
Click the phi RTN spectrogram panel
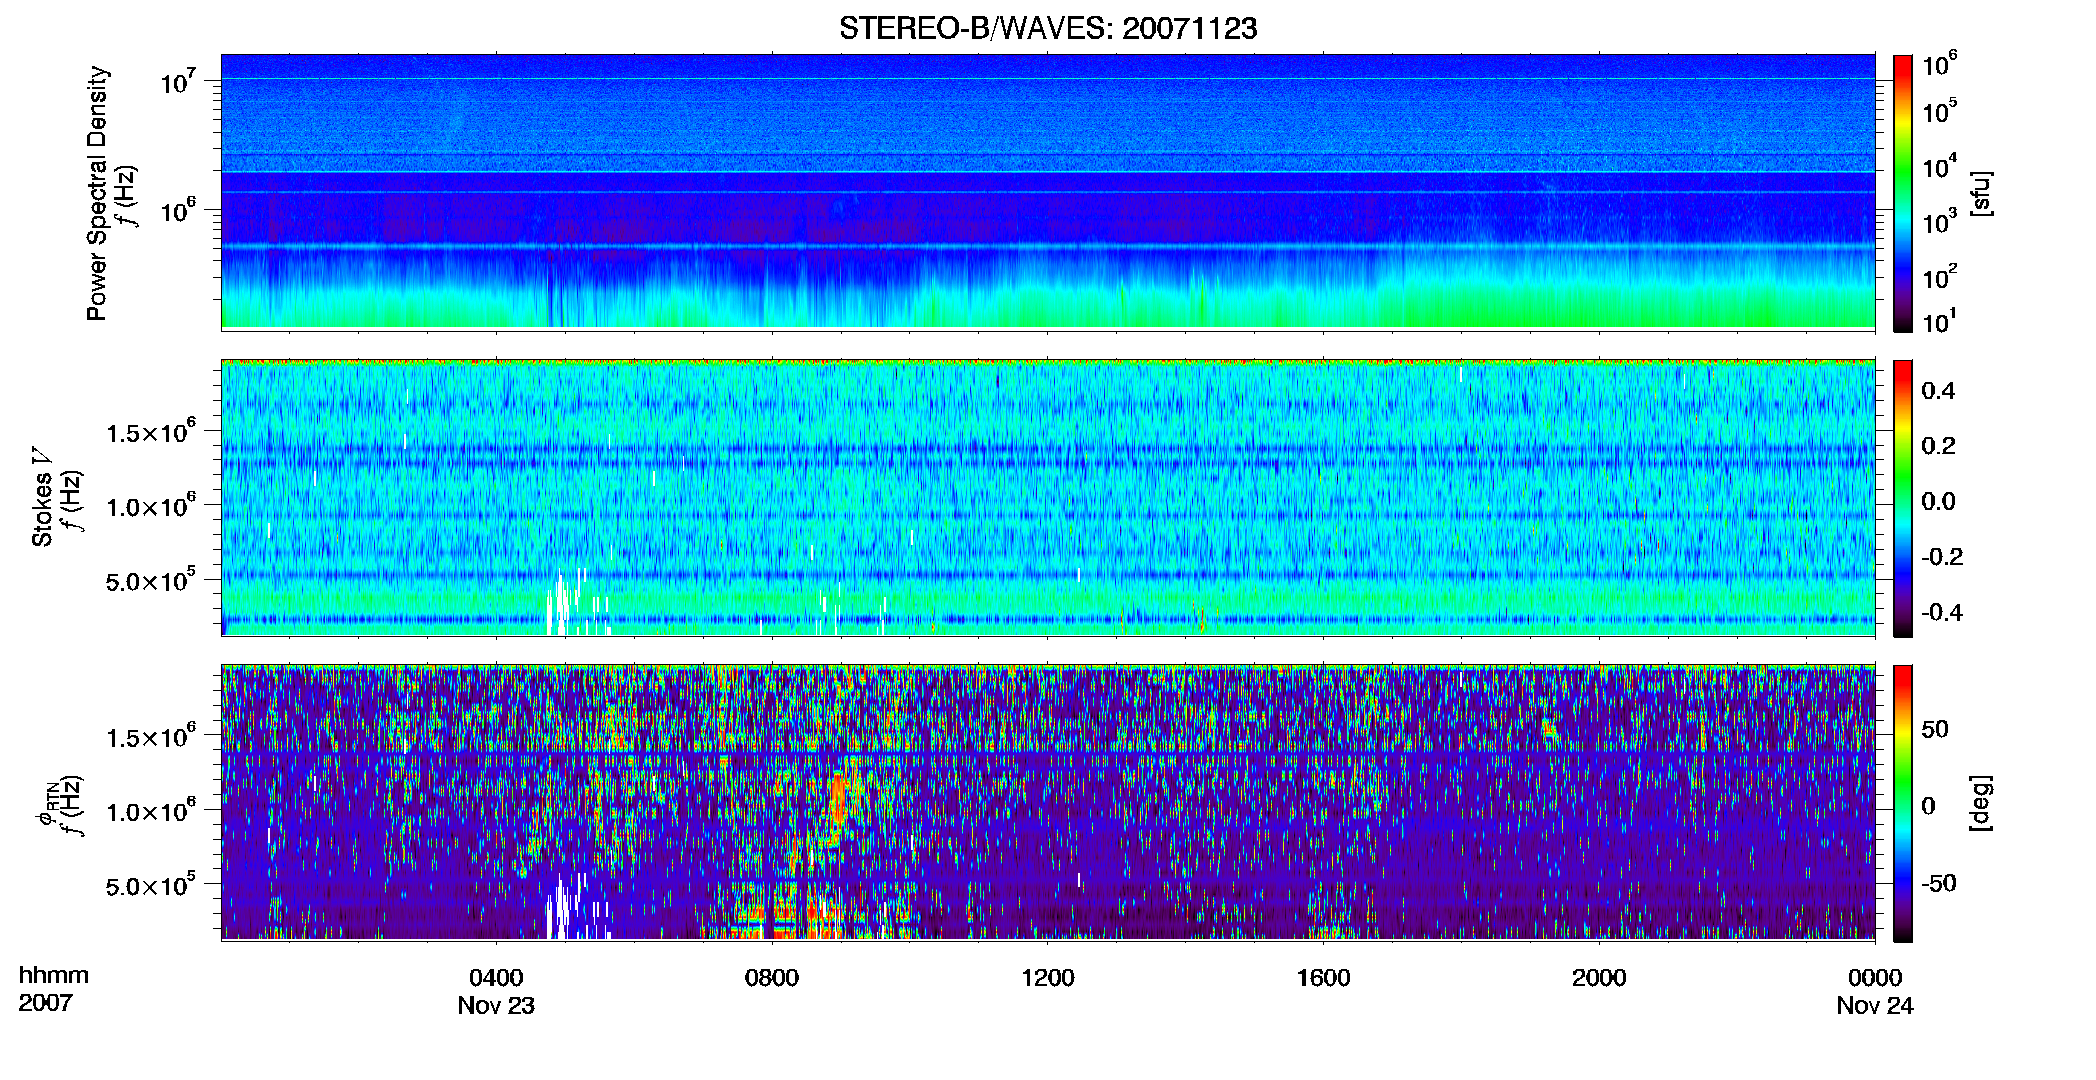tap(1048, 802)
